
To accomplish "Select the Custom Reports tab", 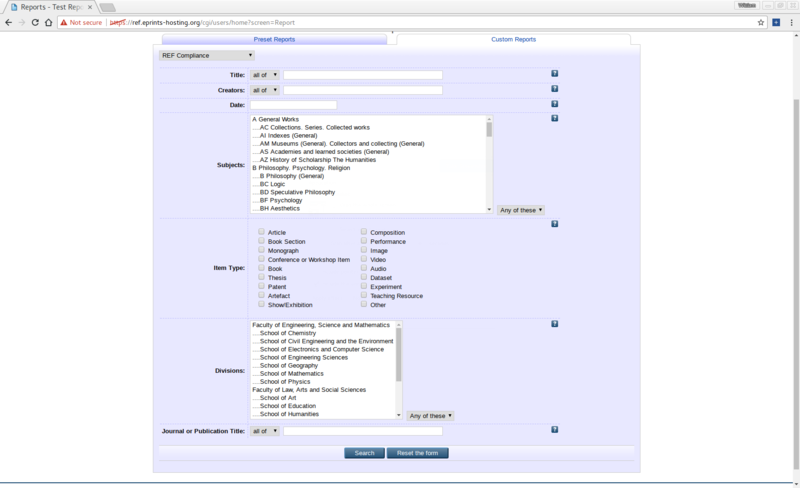I will tap(513, 39).
